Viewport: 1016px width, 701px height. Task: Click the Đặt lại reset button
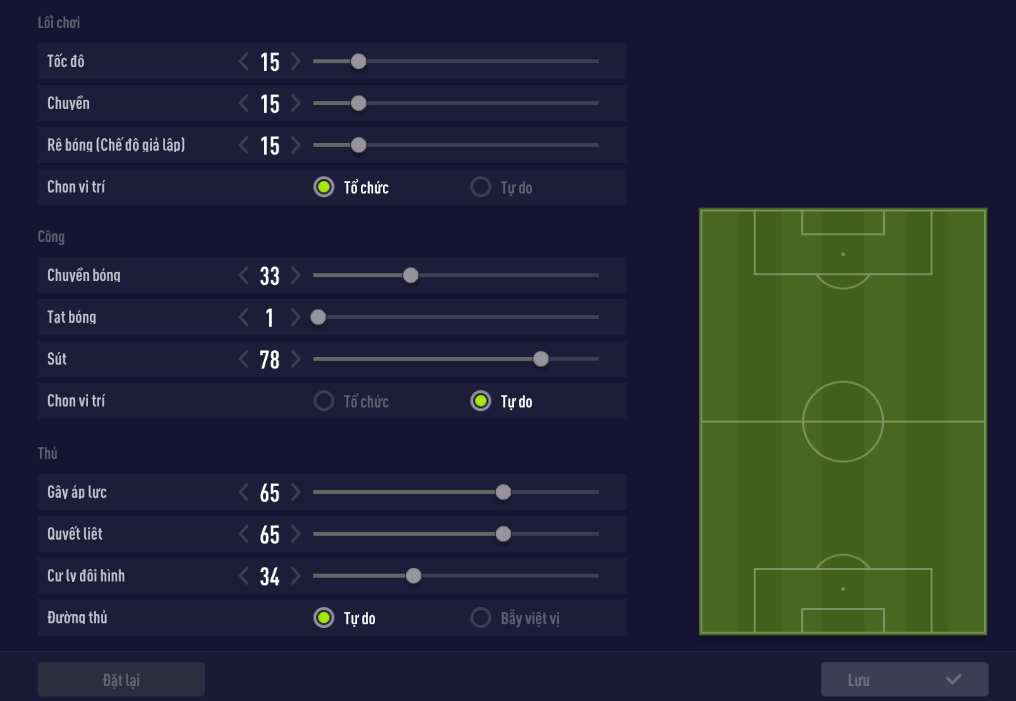[x=121, y=680]
